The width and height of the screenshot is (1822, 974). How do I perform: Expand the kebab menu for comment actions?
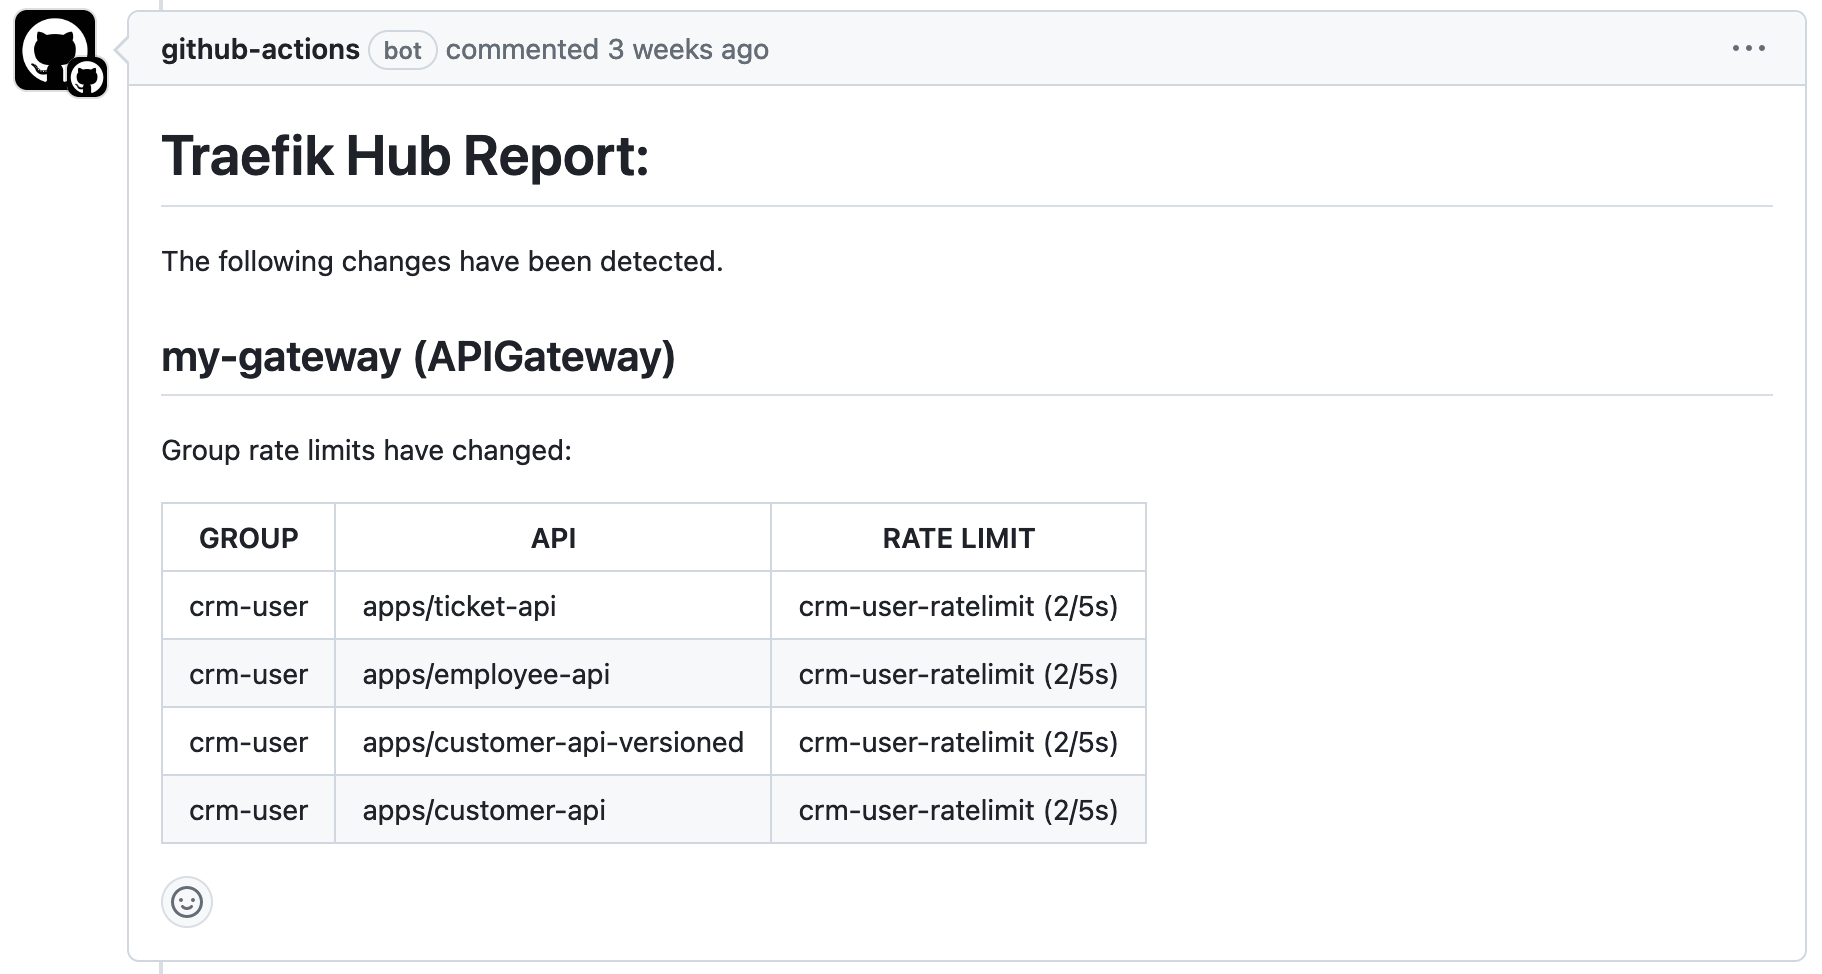[x=1748, y=48]
